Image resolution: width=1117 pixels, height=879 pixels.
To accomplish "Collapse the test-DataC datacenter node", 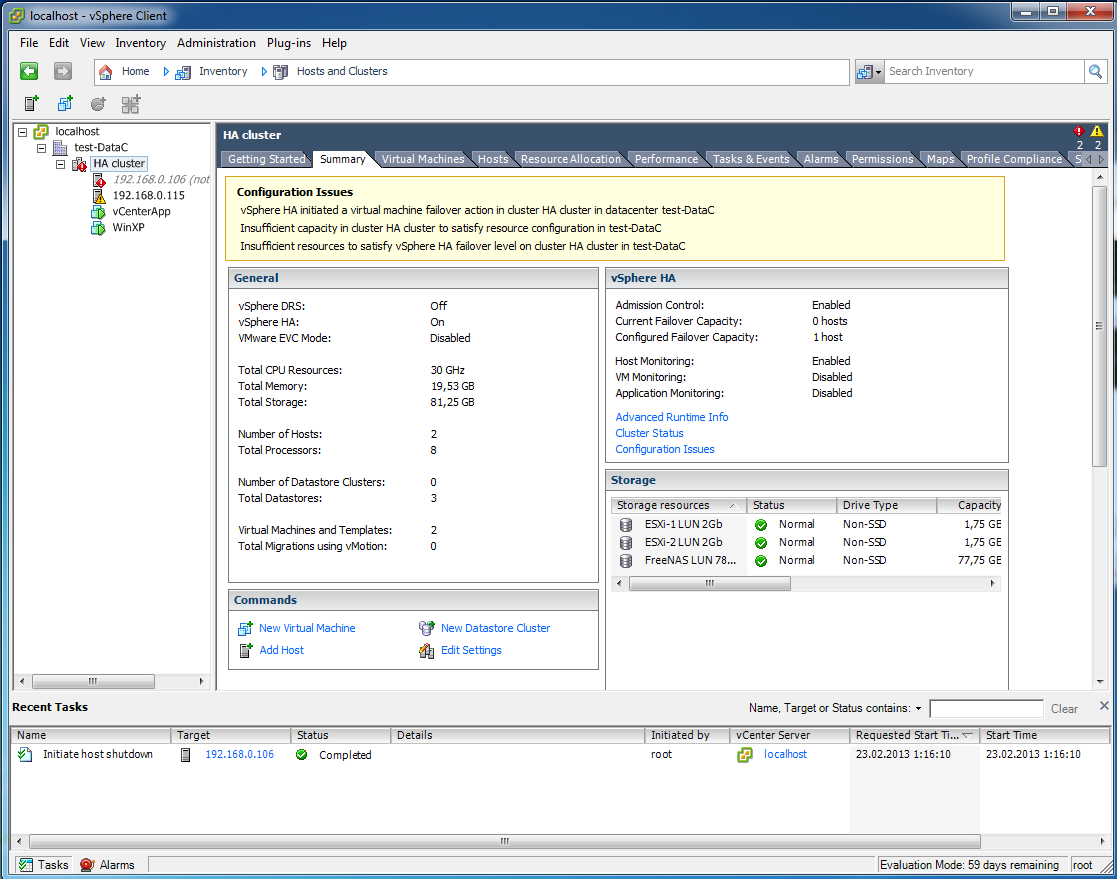I will coord(41,148).
